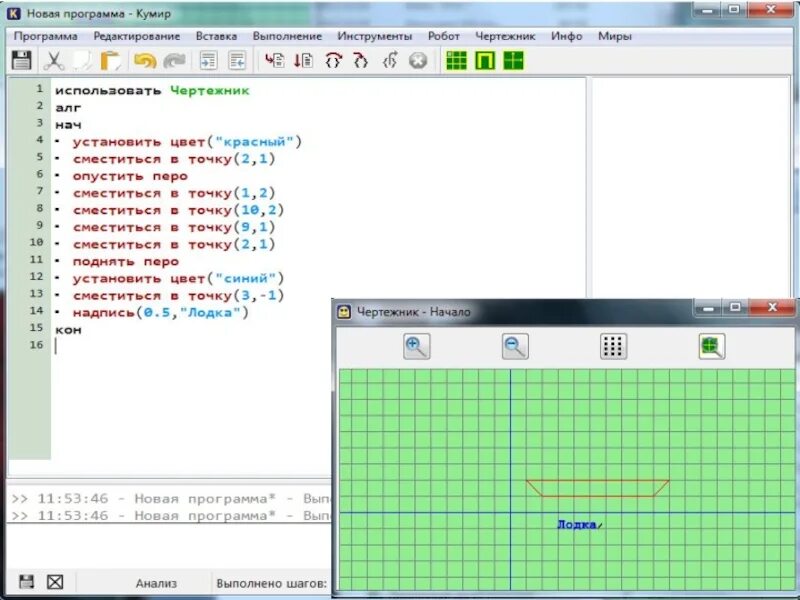Viewport: 800px width, 600px height.
Task: Minimize the main Кумир window
Action: [707, 10]
